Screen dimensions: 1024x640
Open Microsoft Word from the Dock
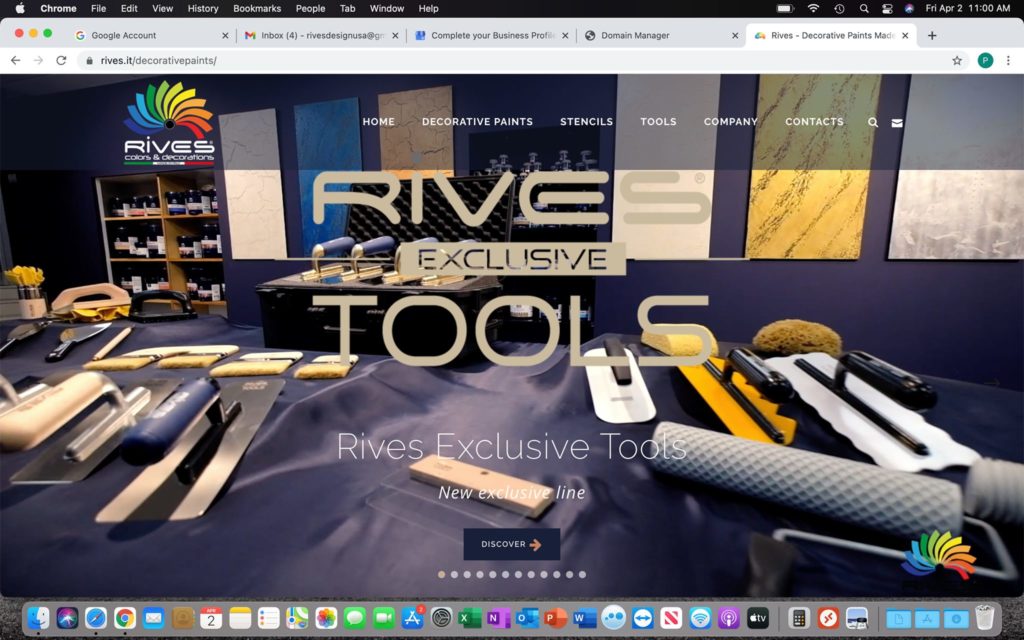tap(585, 617)
